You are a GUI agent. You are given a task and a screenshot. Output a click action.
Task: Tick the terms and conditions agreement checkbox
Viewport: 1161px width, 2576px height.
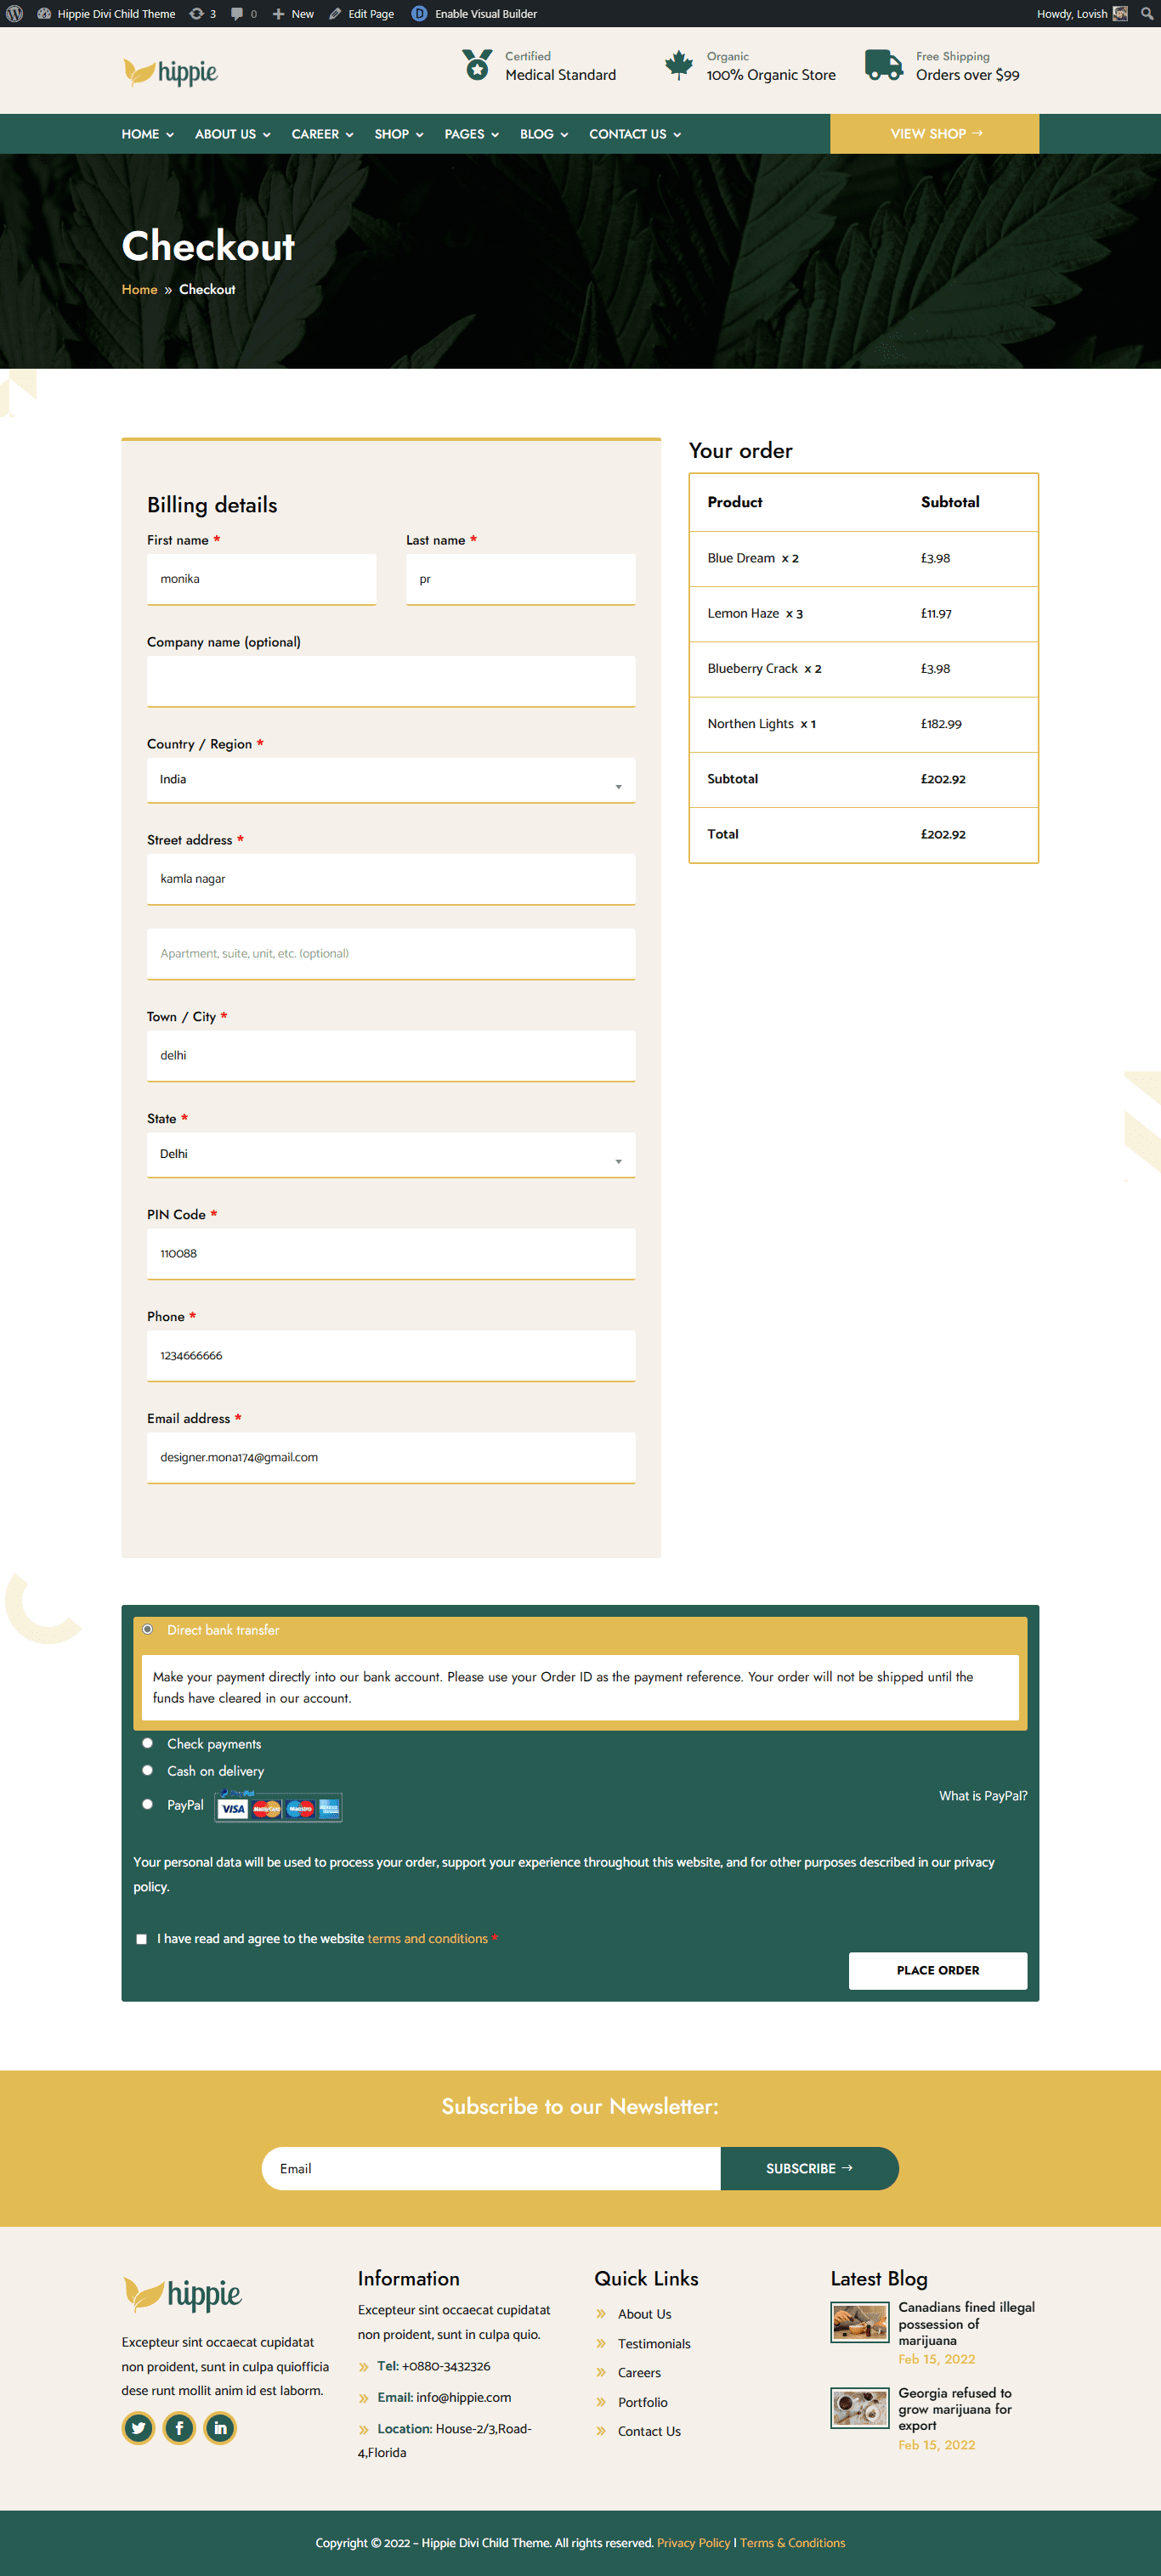point(141,1938)
